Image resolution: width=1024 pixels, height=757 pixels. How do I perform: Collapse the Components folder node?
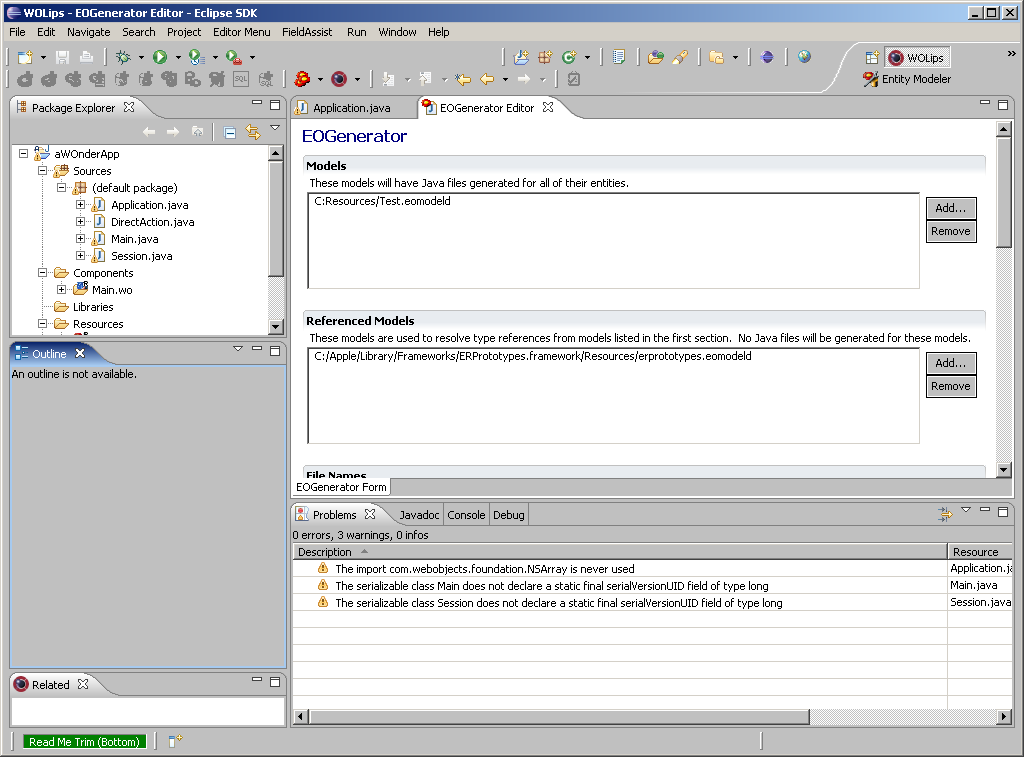pyautogui.click(x=42, y=272)
